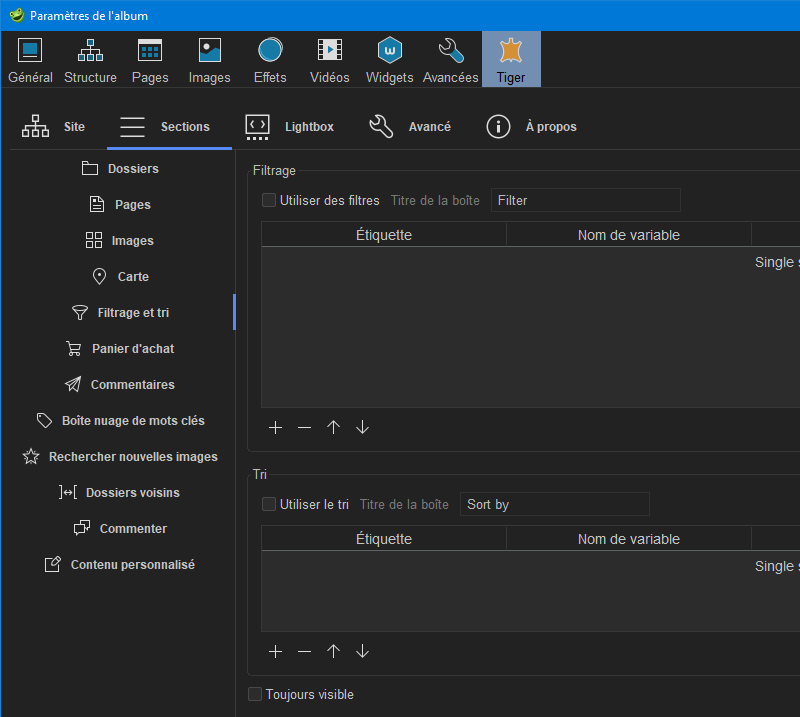Switch to the Lightbox tab
Viewport: 800px width, 717px height.
click(x=290, y=127)
